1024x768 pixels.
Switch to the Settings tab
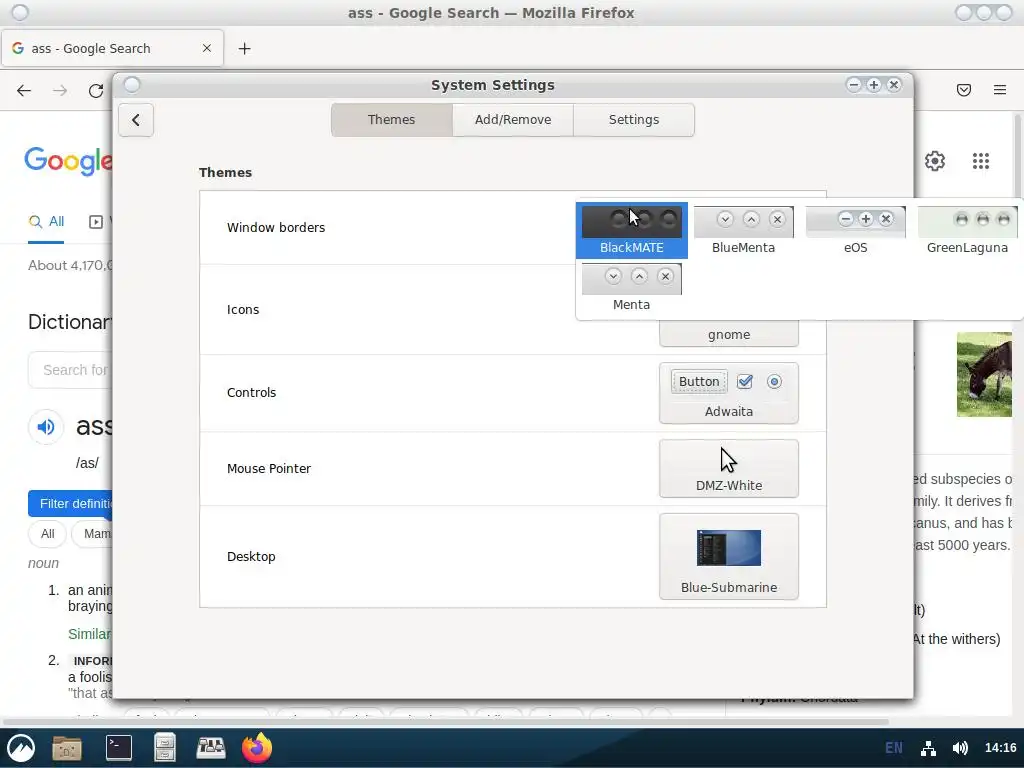coord(633,120)
